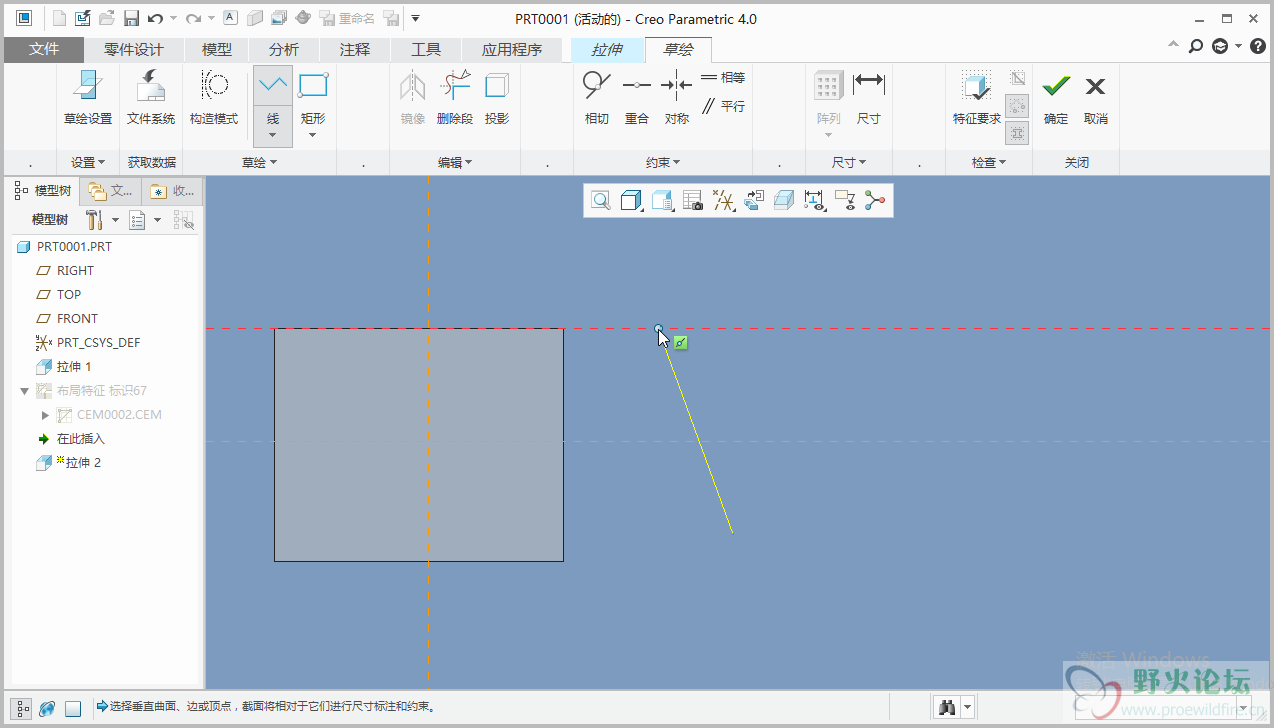Confirm sketch with green checkmark (确定)
This screenshot has height=728, width=1274.
1056,98
